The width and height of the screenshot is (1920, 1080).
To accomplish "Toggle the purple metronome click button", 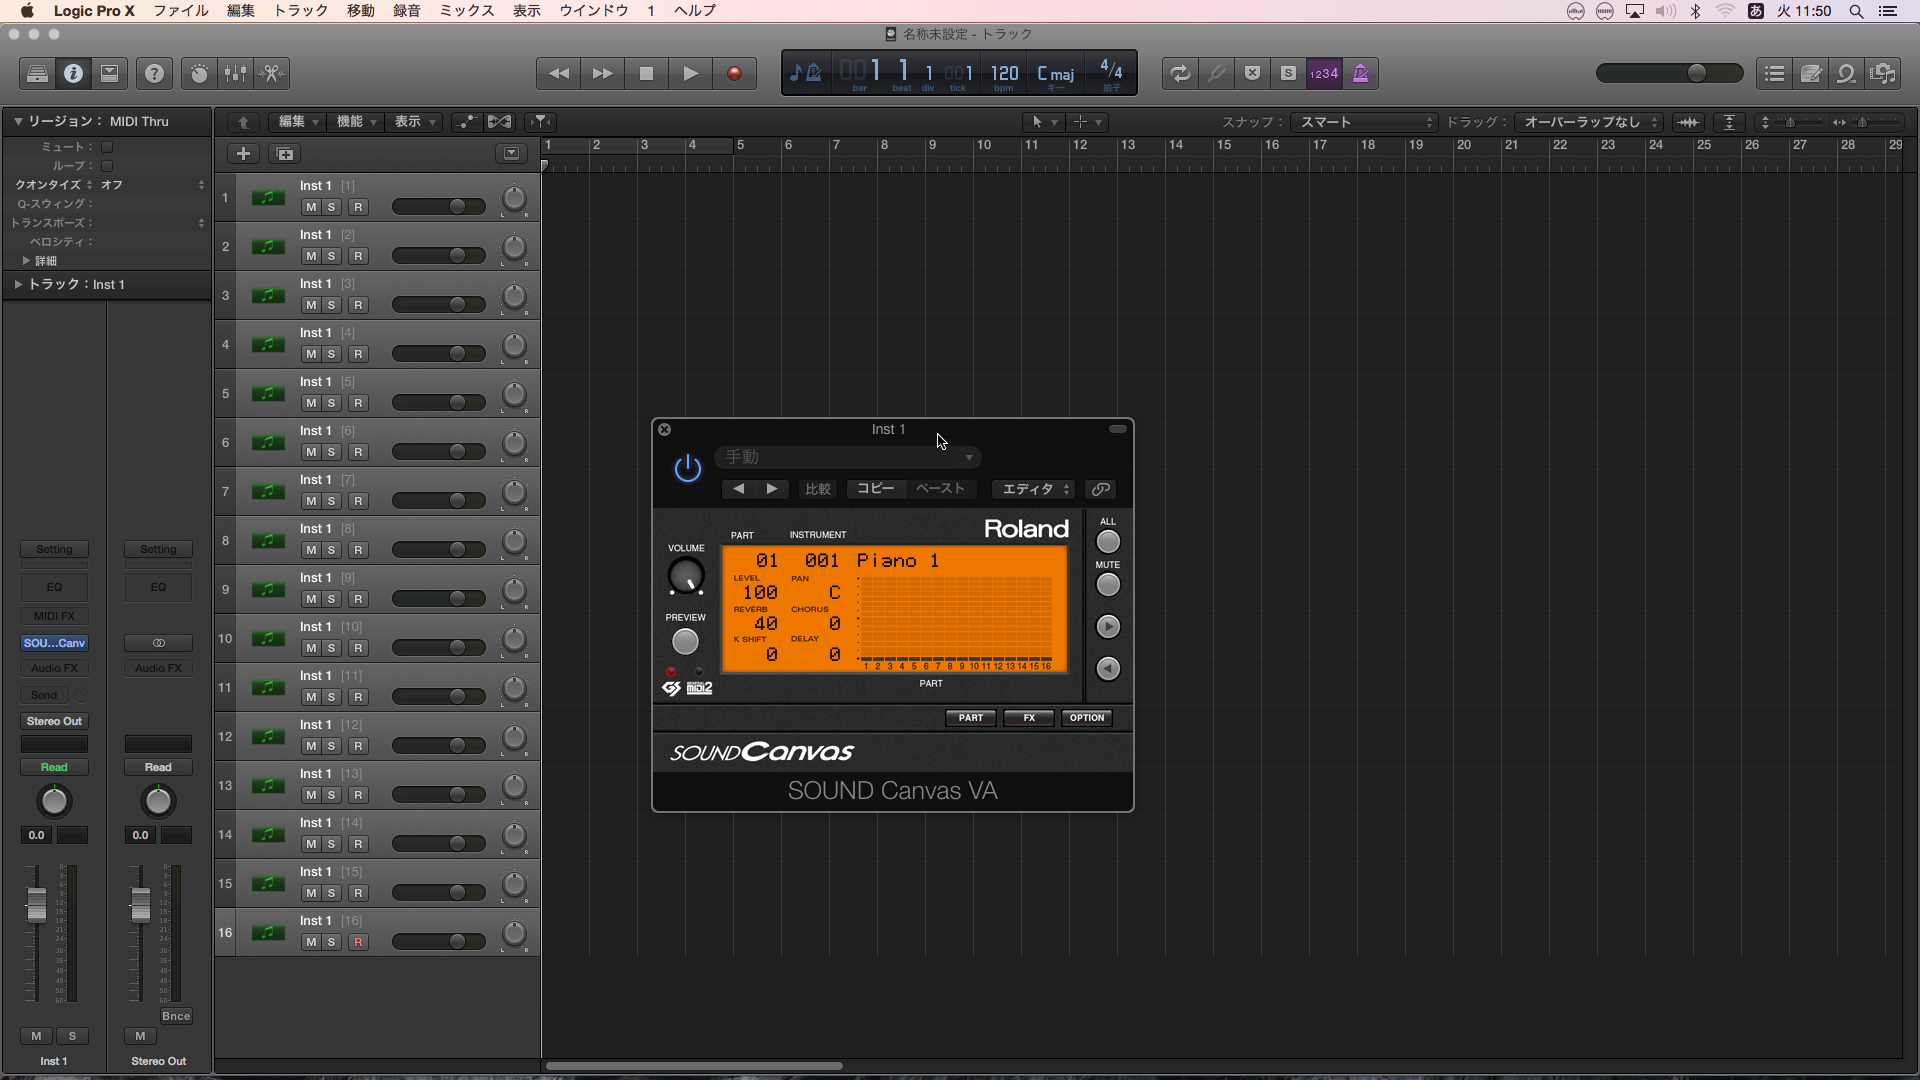I will tap(1360, 73).
